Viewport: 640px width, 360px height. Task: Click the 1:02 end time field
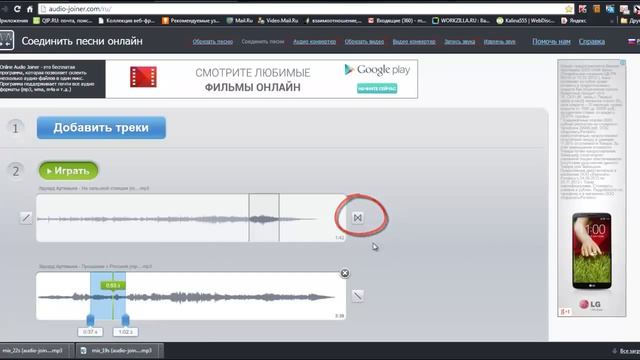[125, 332]
